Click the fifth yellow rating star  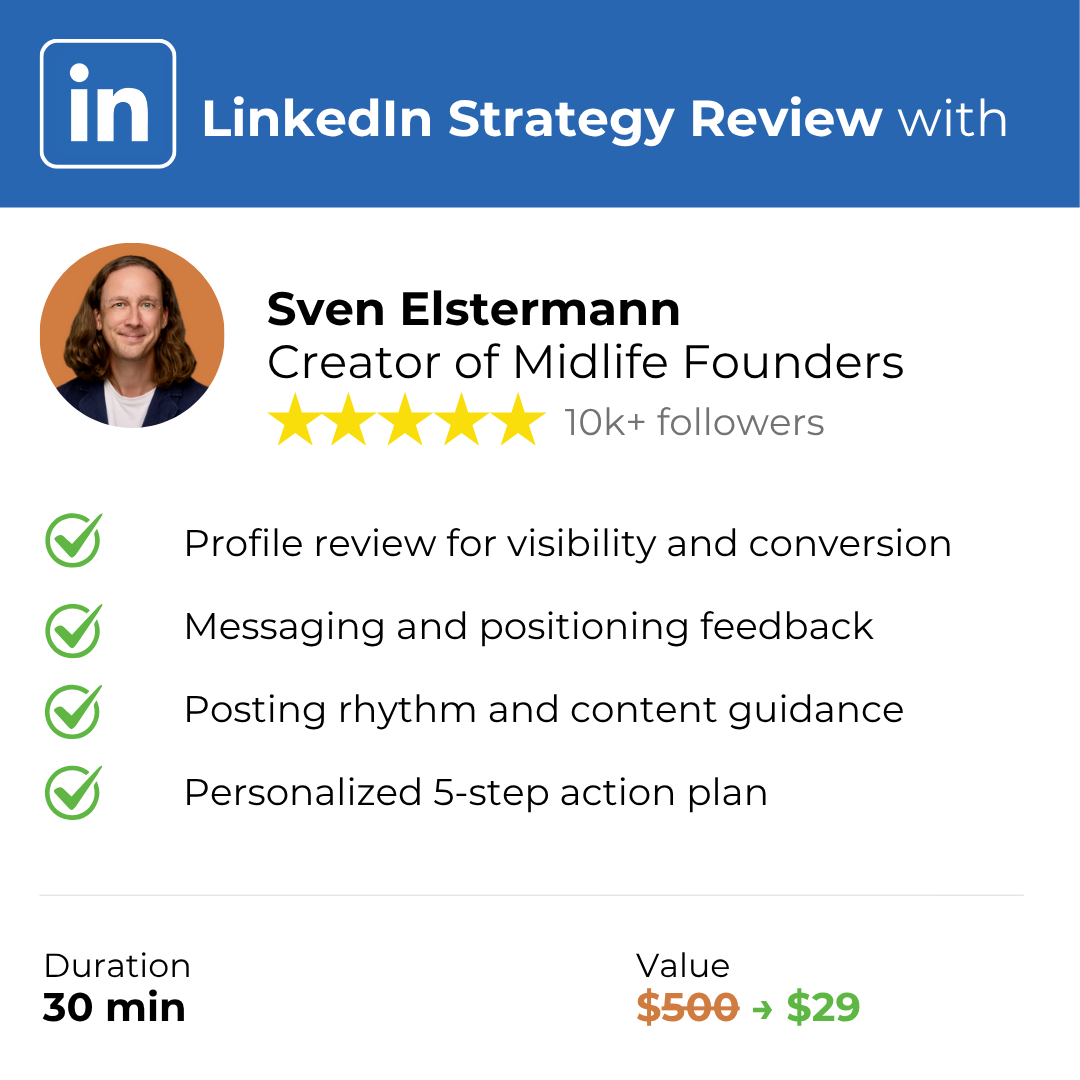pos(518,419)
